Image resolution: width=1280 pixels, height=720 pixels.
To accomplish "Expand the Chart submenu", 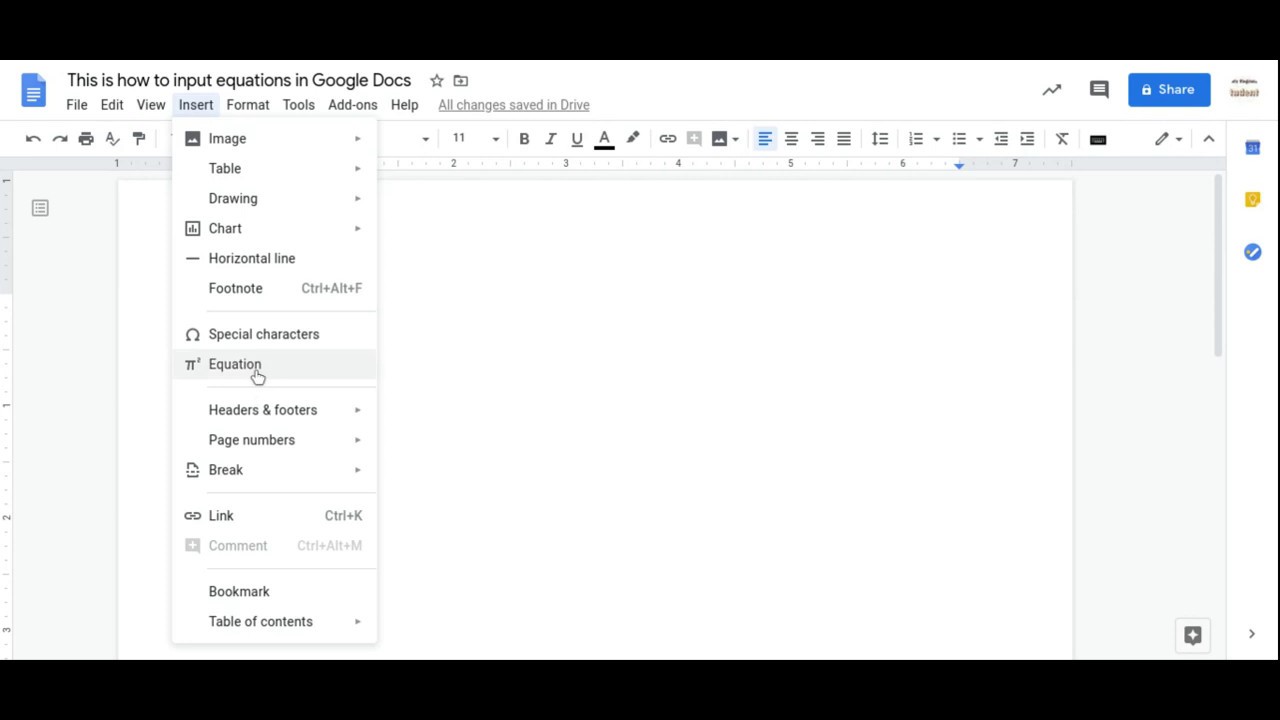I will [x=274, y=229].
